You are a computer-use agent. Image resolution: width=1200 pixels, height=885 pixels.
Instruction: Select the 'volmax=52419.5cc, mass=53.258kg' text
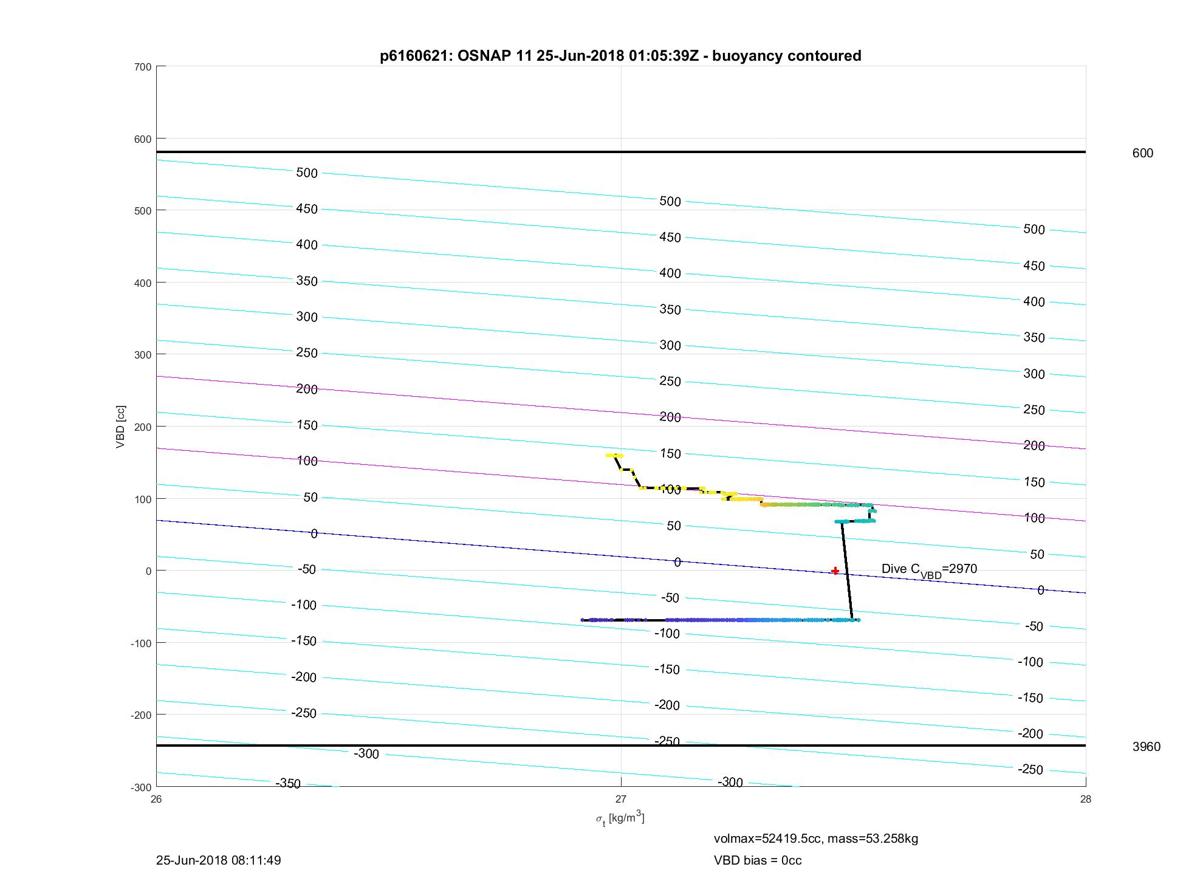(816, 838)
